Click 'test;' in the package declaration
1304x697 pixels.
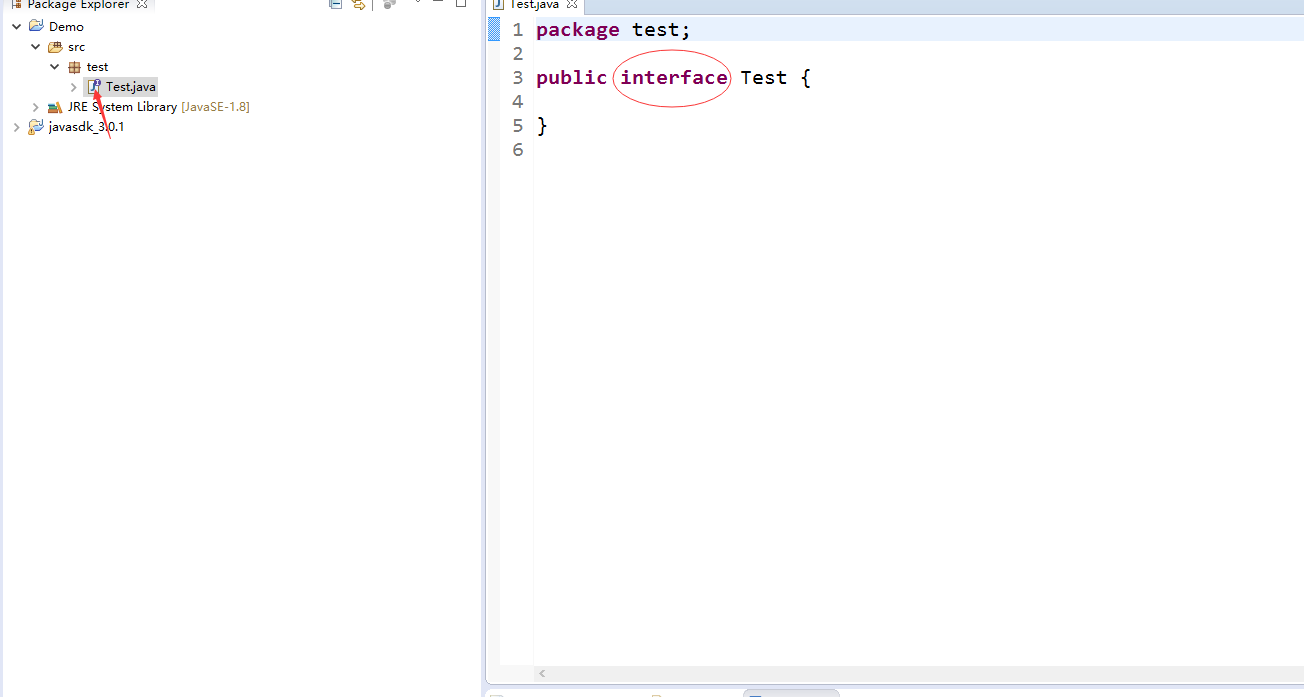661,30
